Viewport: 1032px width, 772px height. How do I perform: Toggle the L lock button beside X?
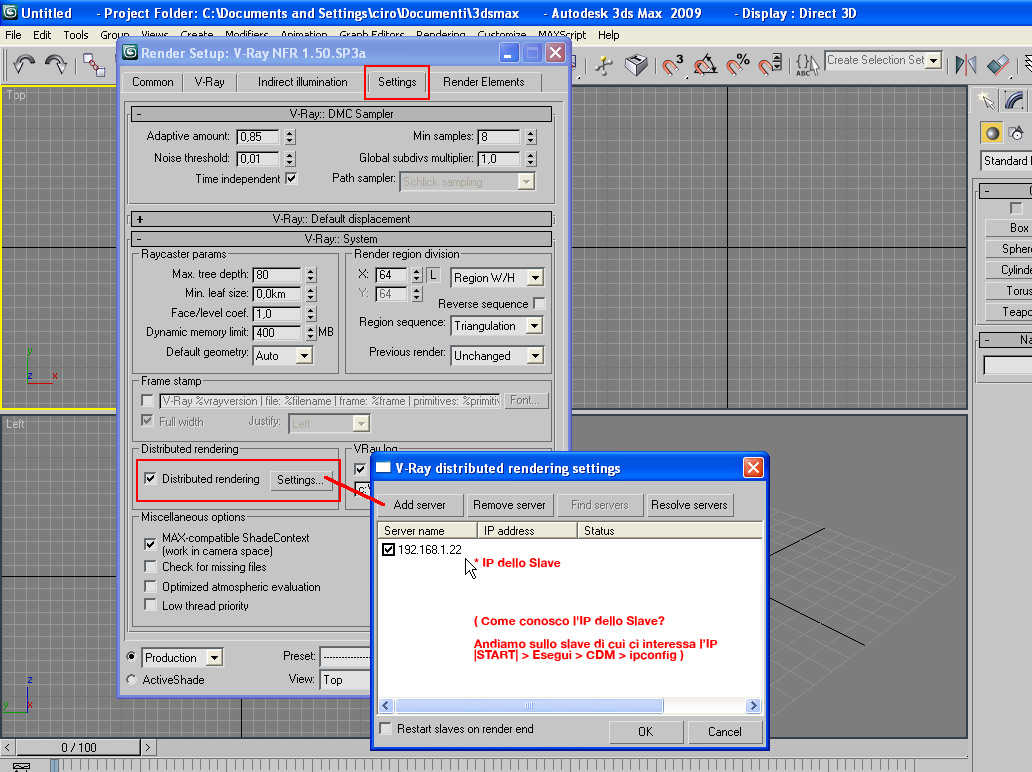433,275
